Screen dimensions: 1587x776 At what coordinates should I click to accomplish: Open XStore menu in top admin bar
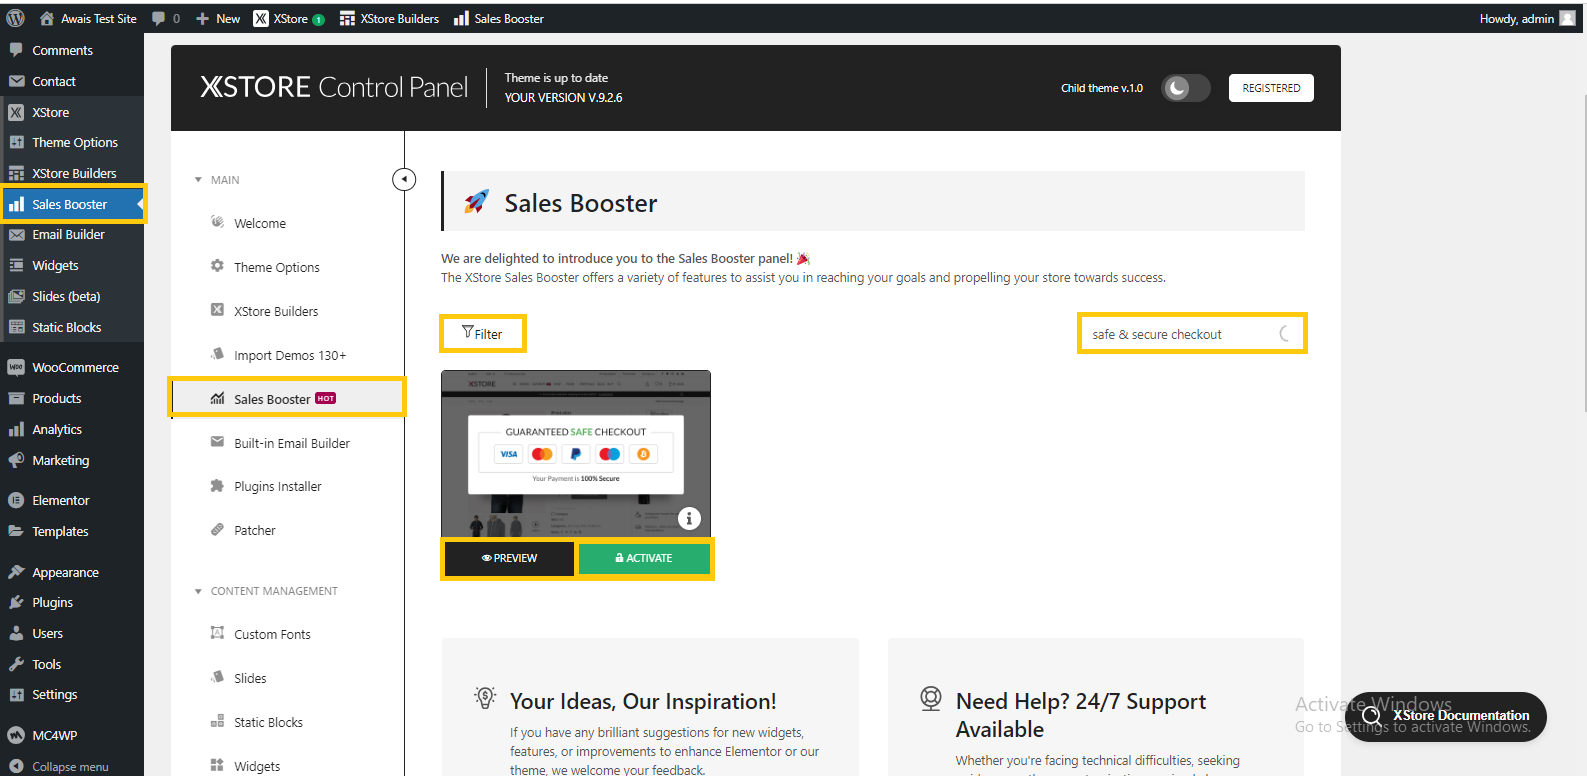point(289,18)
